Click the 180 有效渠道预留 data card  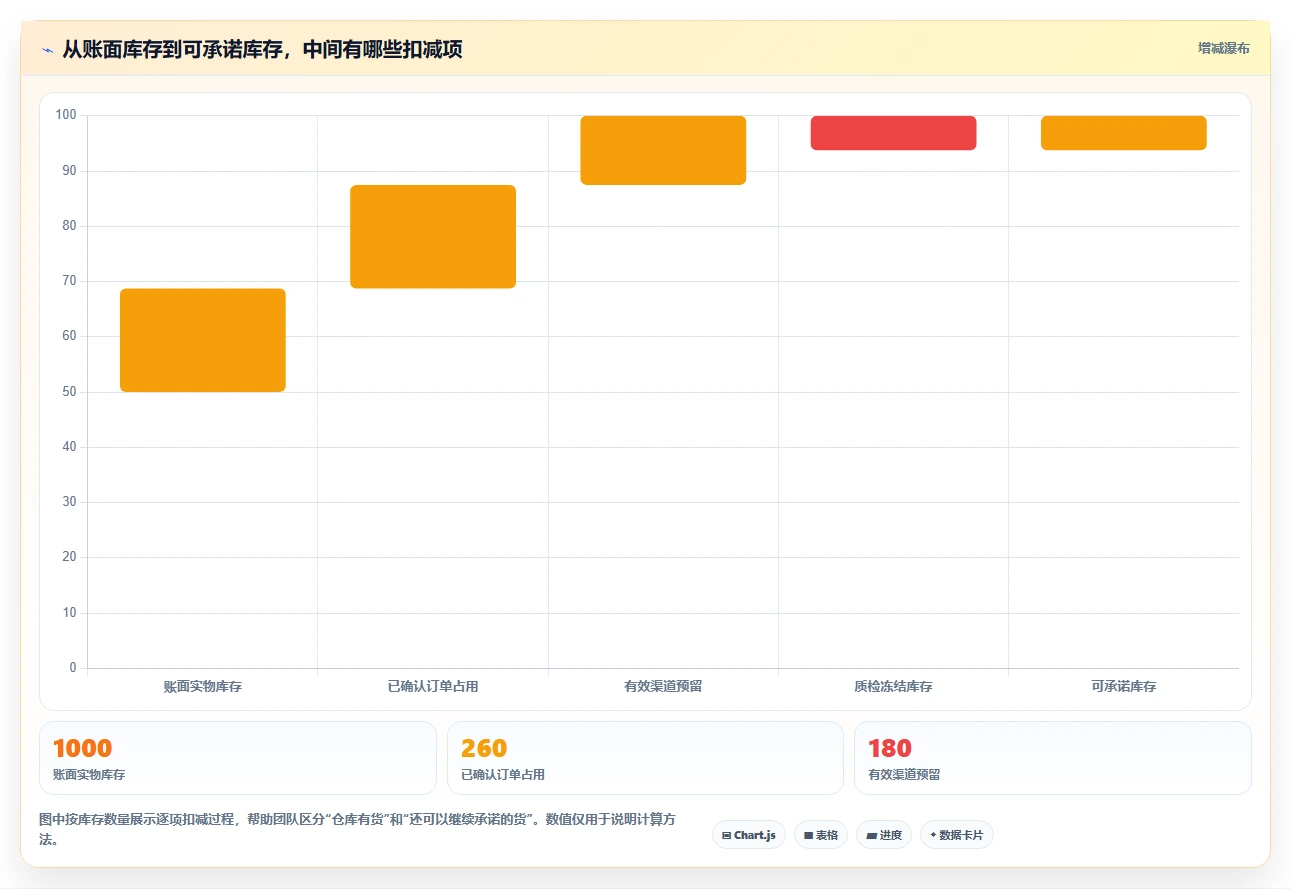(1053, 758)
